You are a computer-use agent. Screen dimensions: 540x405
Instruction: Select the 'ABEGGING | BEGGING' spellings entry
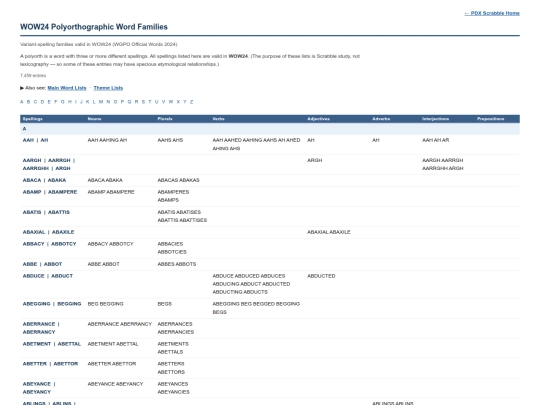pyautogui.click(x=52, y=304)
